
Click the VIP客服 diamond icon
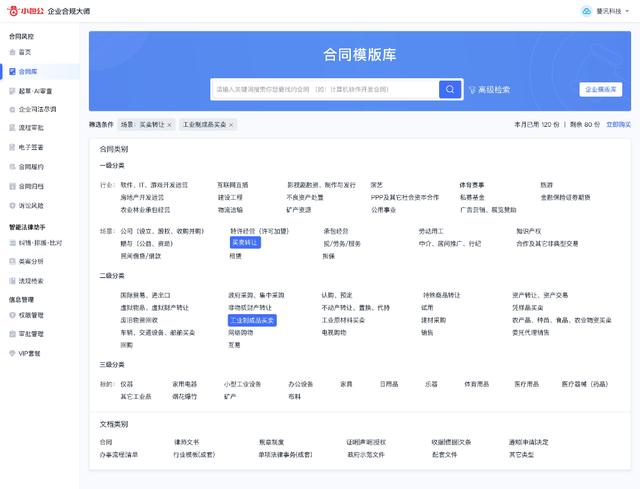click(x=12, y=353)
